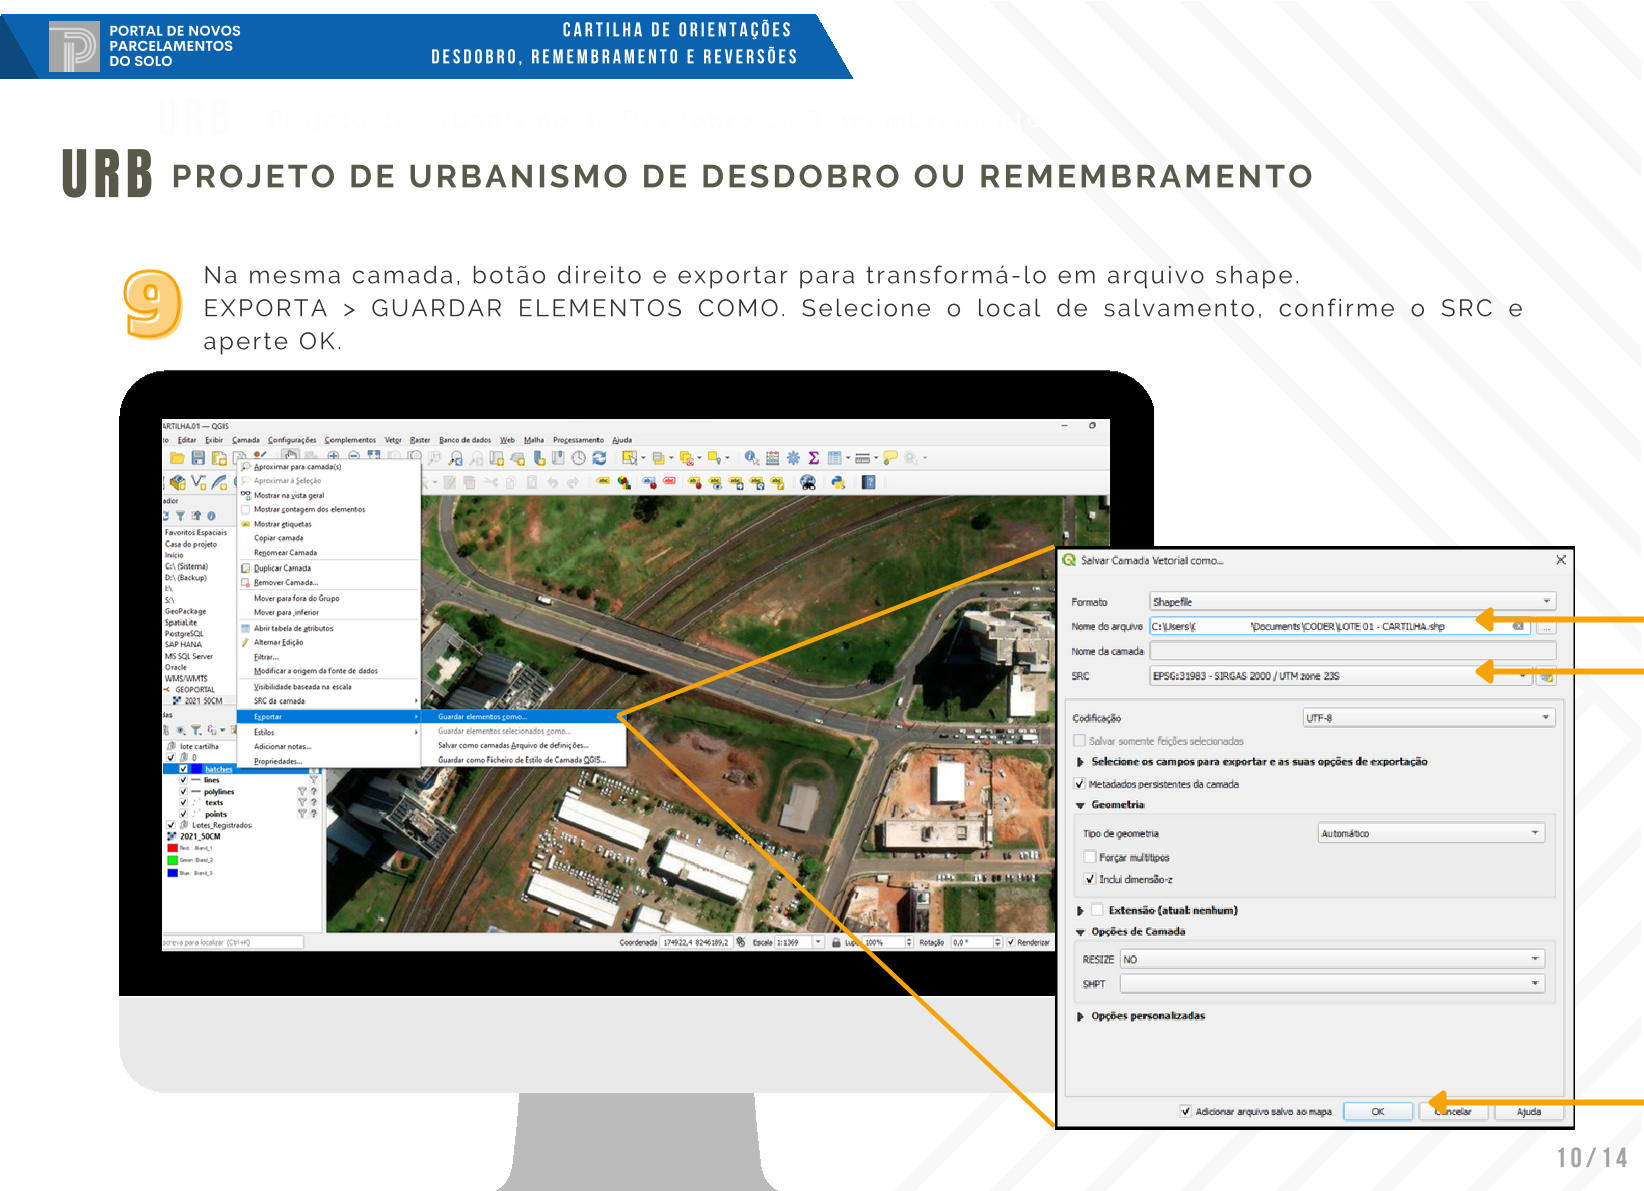Click the Save Project floppy disk icon

point(198,458)
